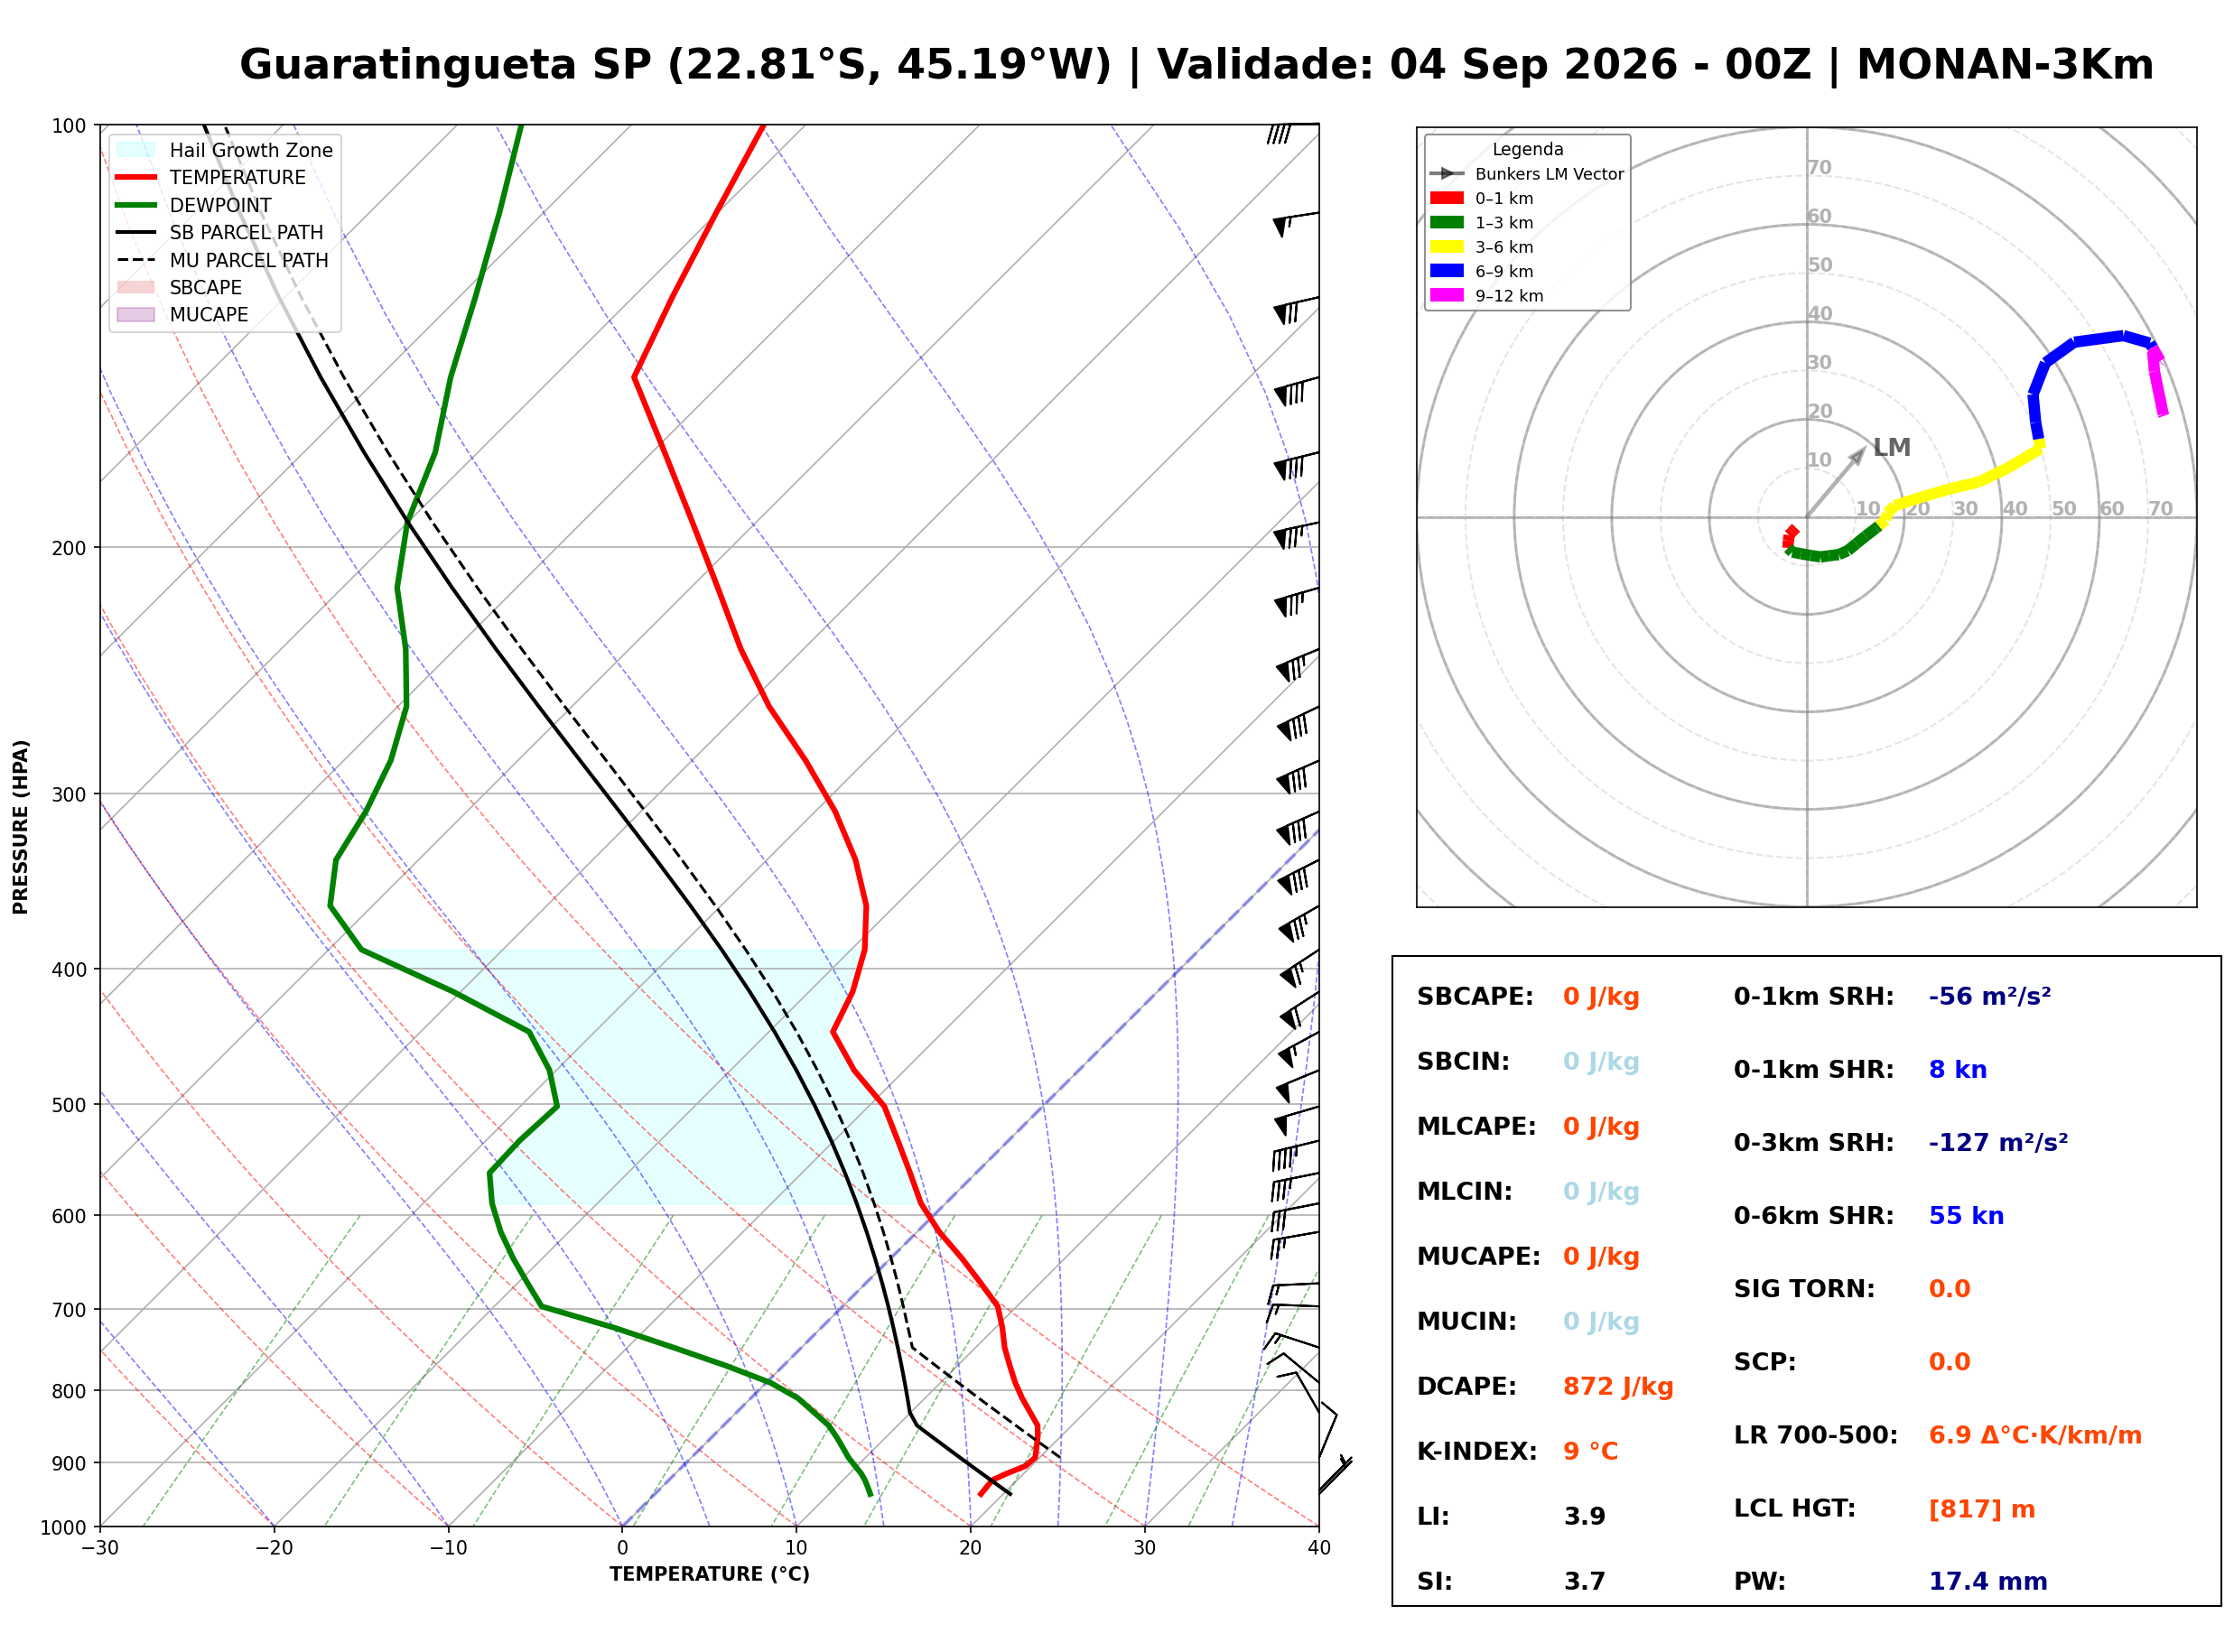The width and height of the screenshot is (2234, 1652).
Task: Click the magenta 9–12 km legend swatch
Action: click(x=1446, y=295)
